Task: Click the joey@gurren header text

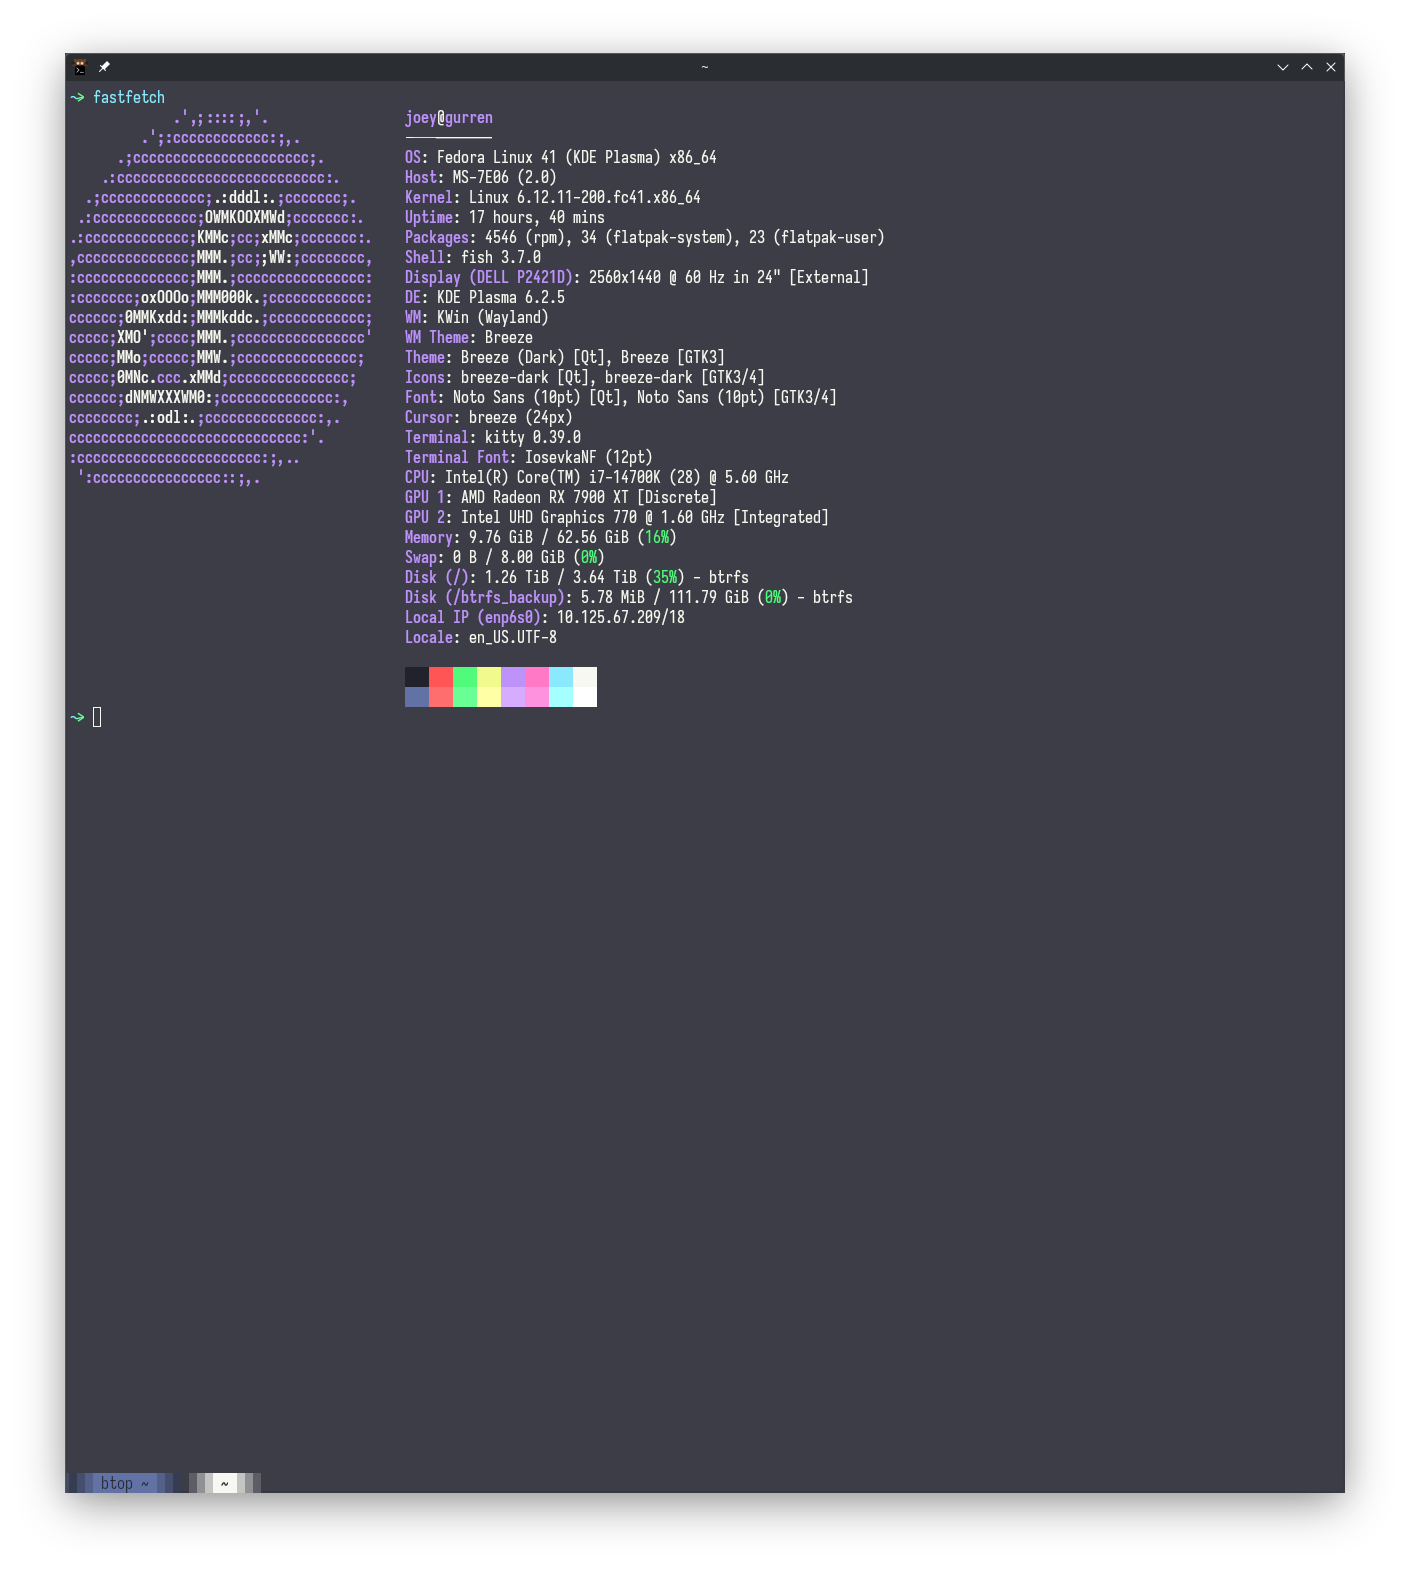Action: 449,117
